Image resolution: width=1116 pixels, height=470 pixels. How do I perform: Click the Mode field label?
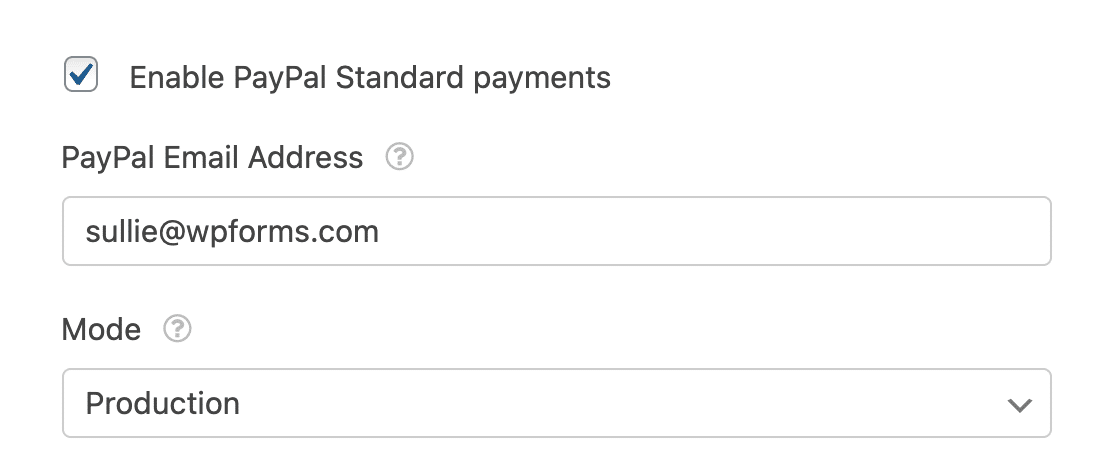[x=101, y=330]
